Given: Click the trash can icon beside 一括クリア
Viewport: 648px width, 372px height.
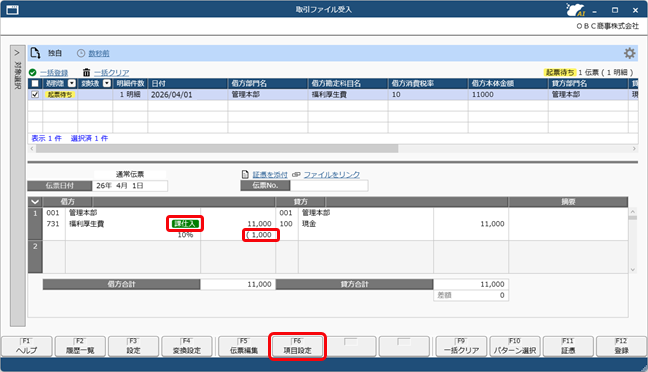Looking at the screenshot, I should pos(86,73).
